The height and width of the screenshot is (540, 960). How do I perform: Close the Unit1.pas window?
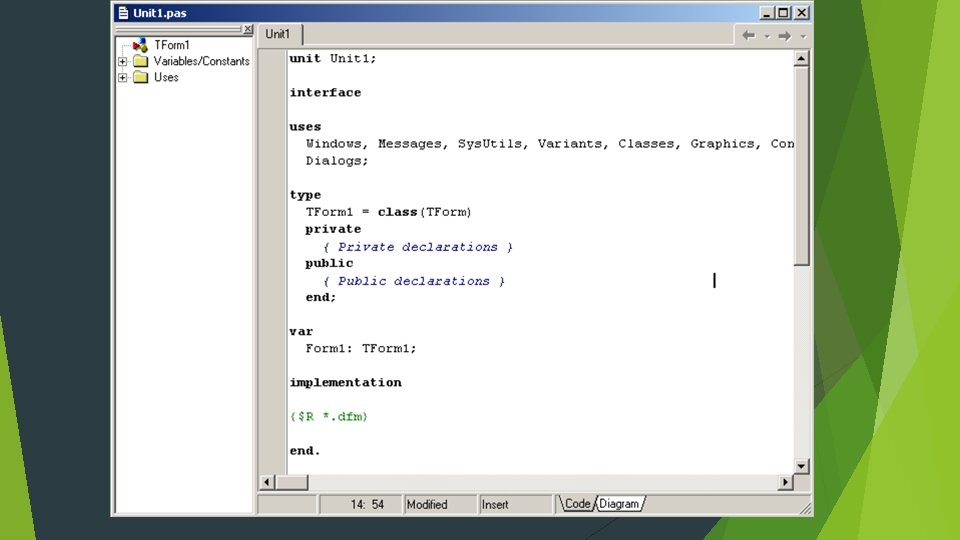point(801,12)
